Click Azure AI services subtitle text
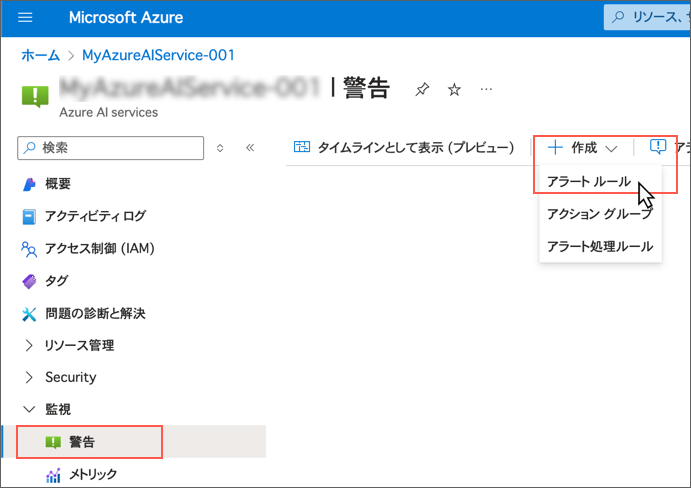 tap(108, 112)
